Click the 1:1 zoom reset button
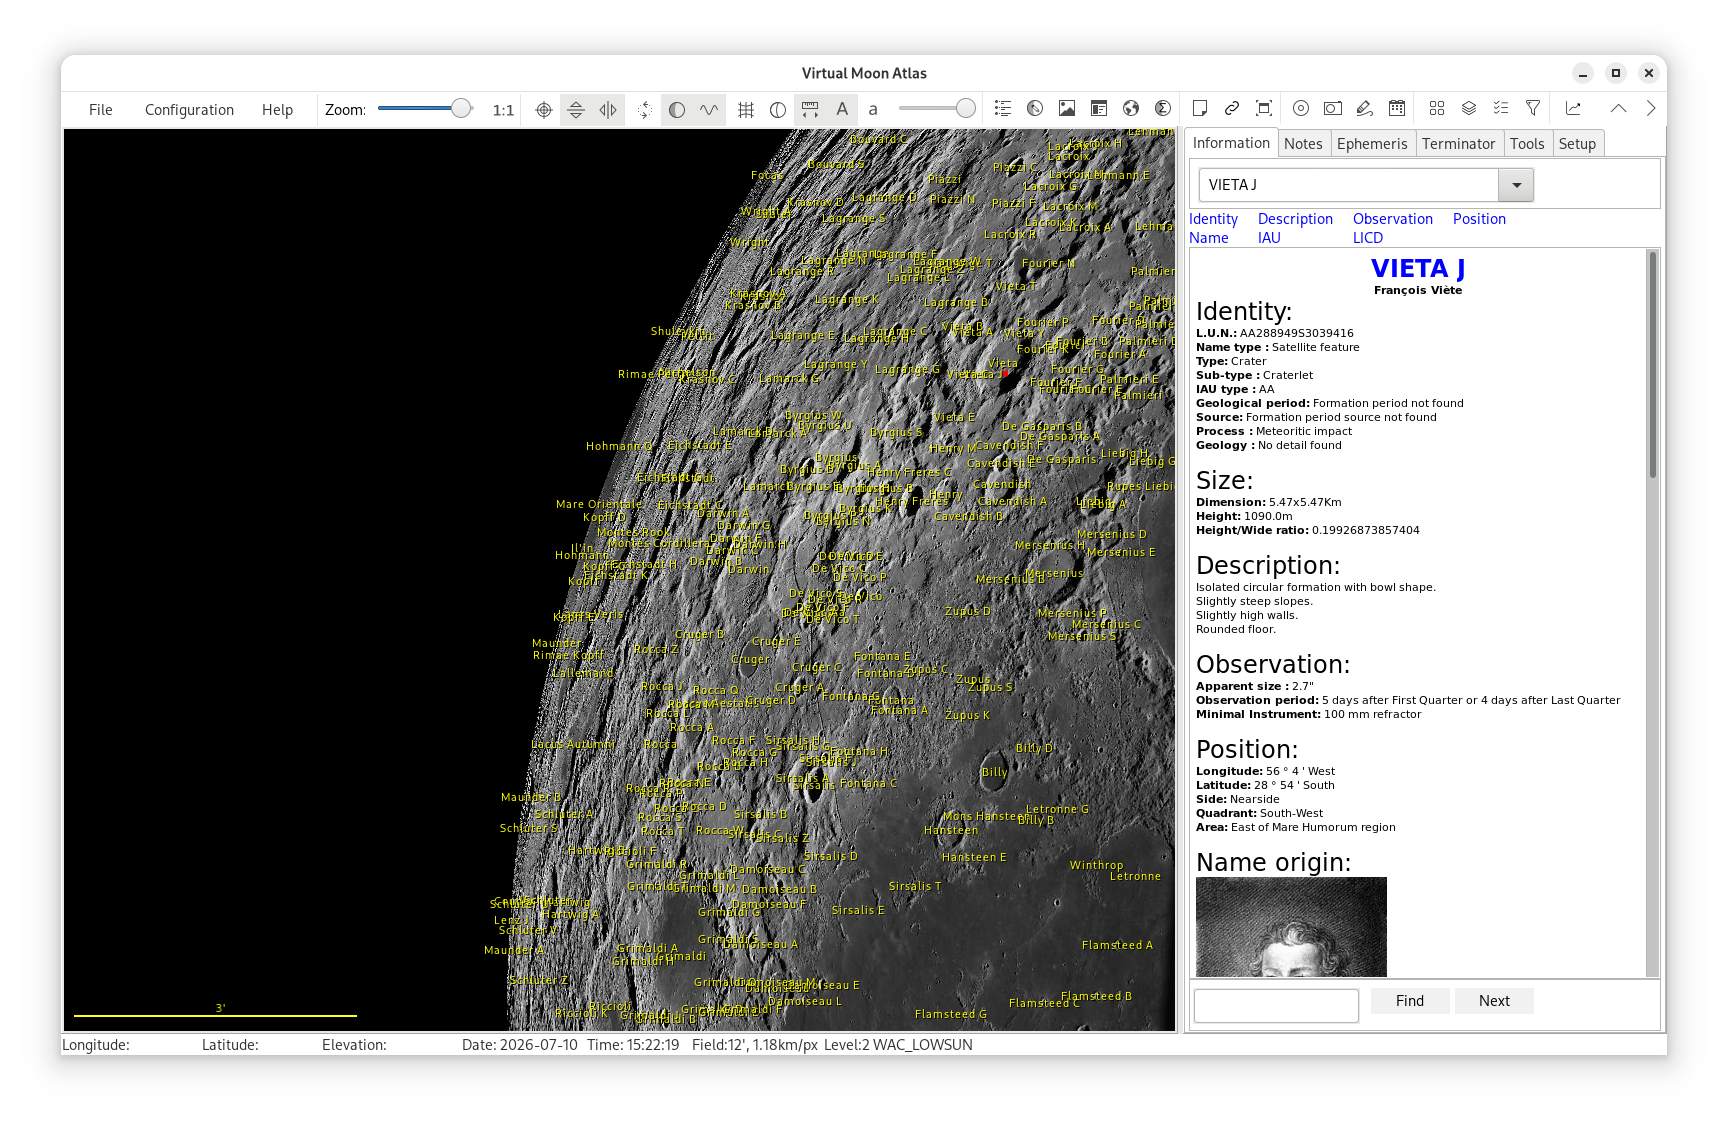1728x1122 pixels. [x=503, y=110]
